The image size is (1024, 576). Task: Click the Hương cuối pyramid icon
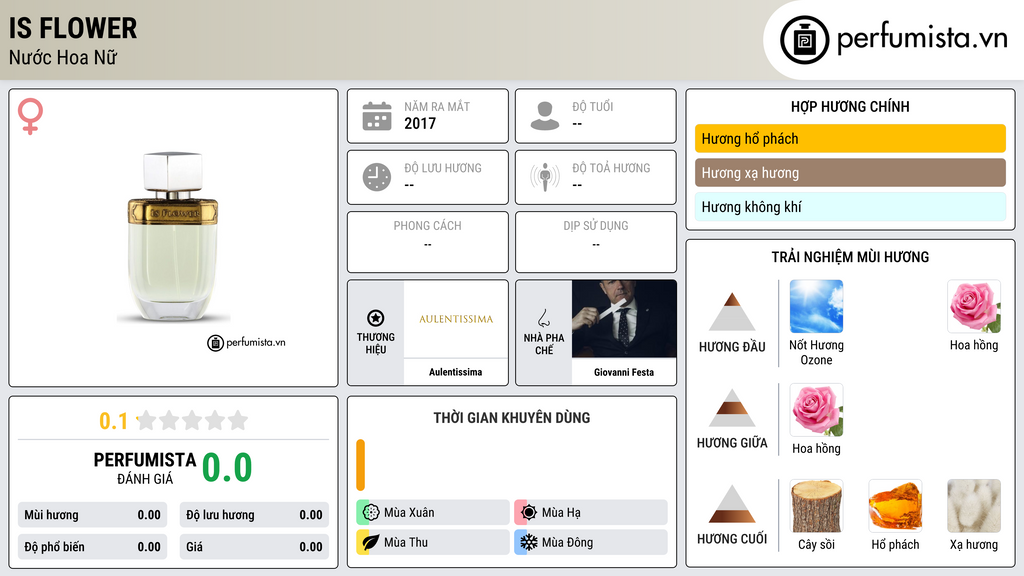pyautogui.click(x=732, y=504)
